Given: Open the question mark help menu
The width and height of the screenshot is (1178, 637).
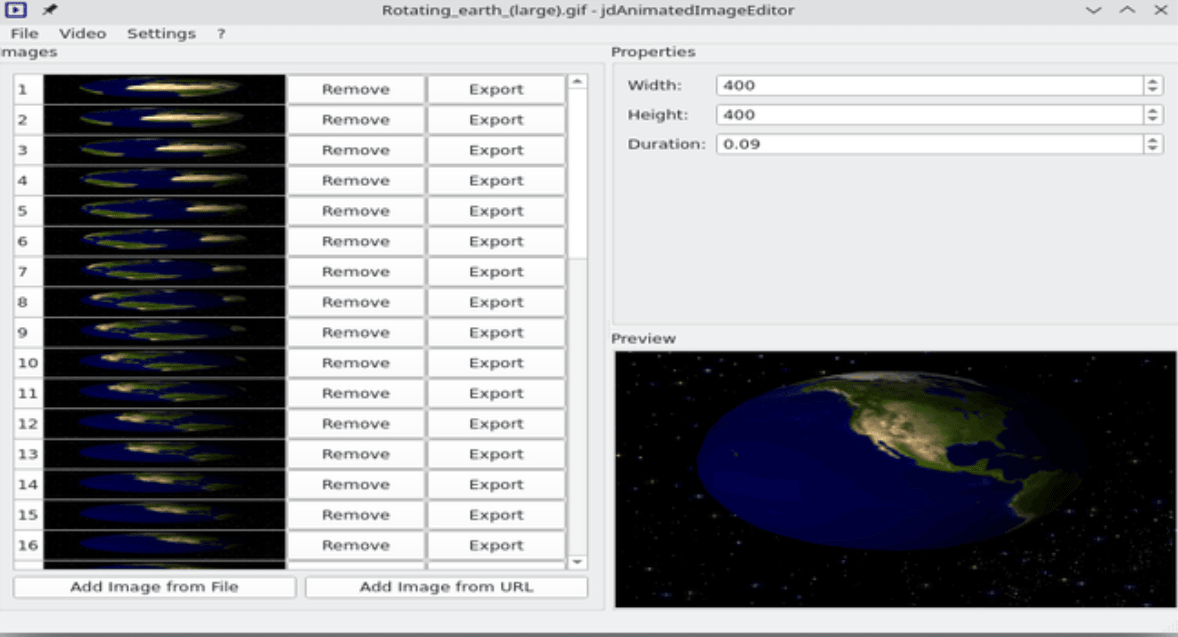Looking at the screenshot, I should point(220,33).
